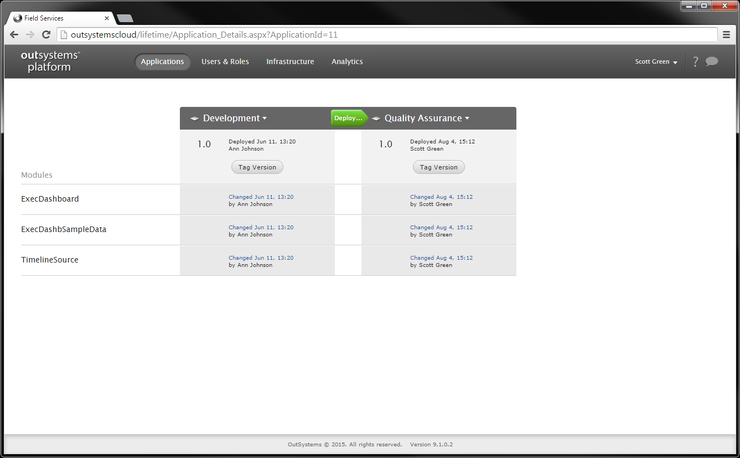
Task: Open the Infrastructure section
Action: (x=290, y=61)
